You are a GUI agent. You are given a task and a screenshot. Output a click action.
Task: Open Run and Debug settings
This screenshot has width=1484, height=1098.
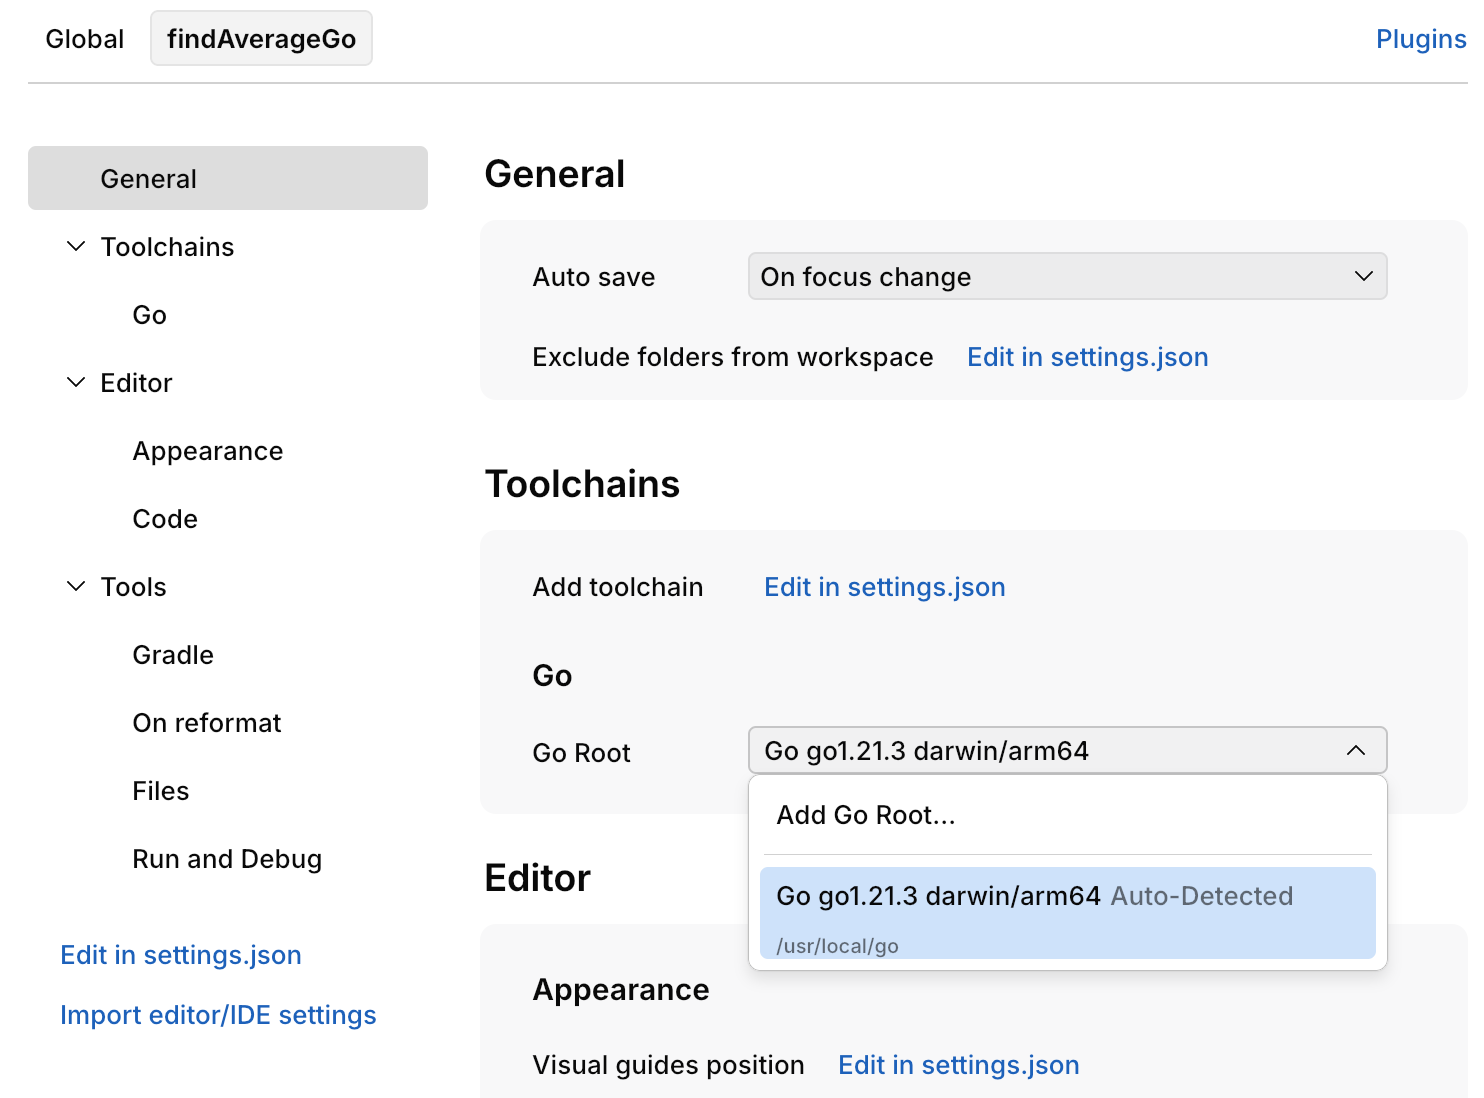click(x=227, y=858)
